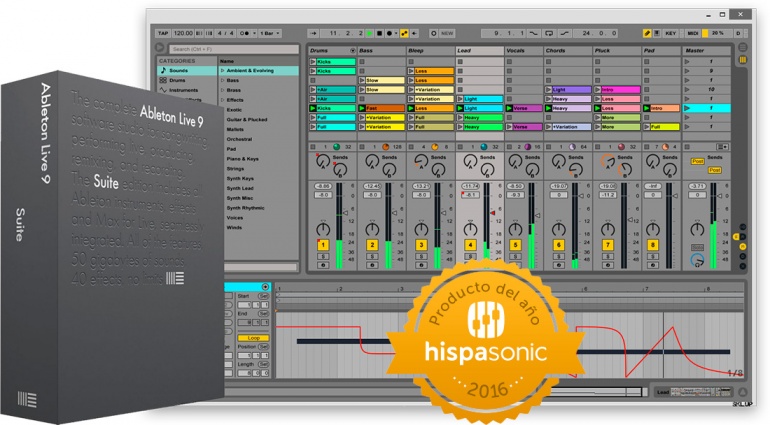Click the Drums track pan knob
770x425 pixels.
click(x=323, y=229)
